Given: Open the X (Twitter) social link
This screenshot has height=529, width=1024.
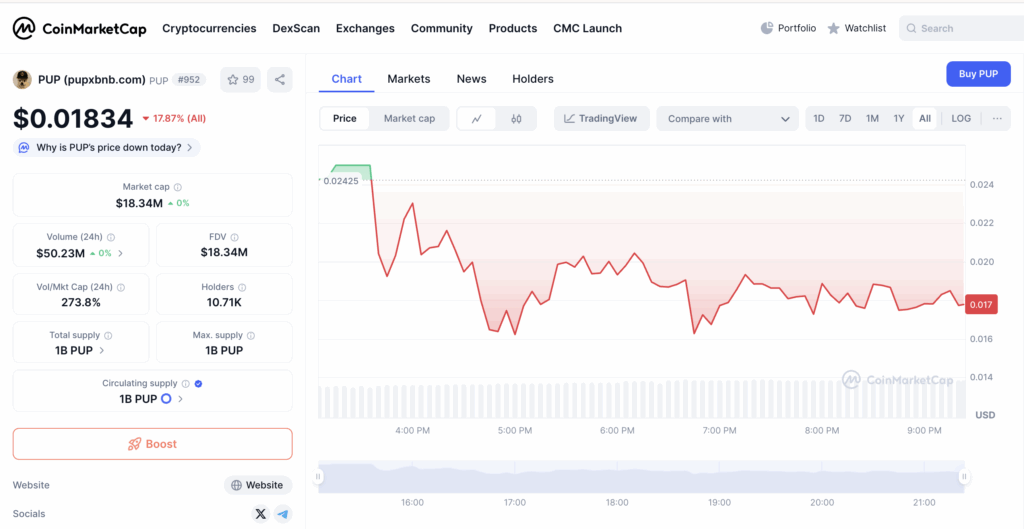Looking at the screenshot, I should click(x=261, y=514).
